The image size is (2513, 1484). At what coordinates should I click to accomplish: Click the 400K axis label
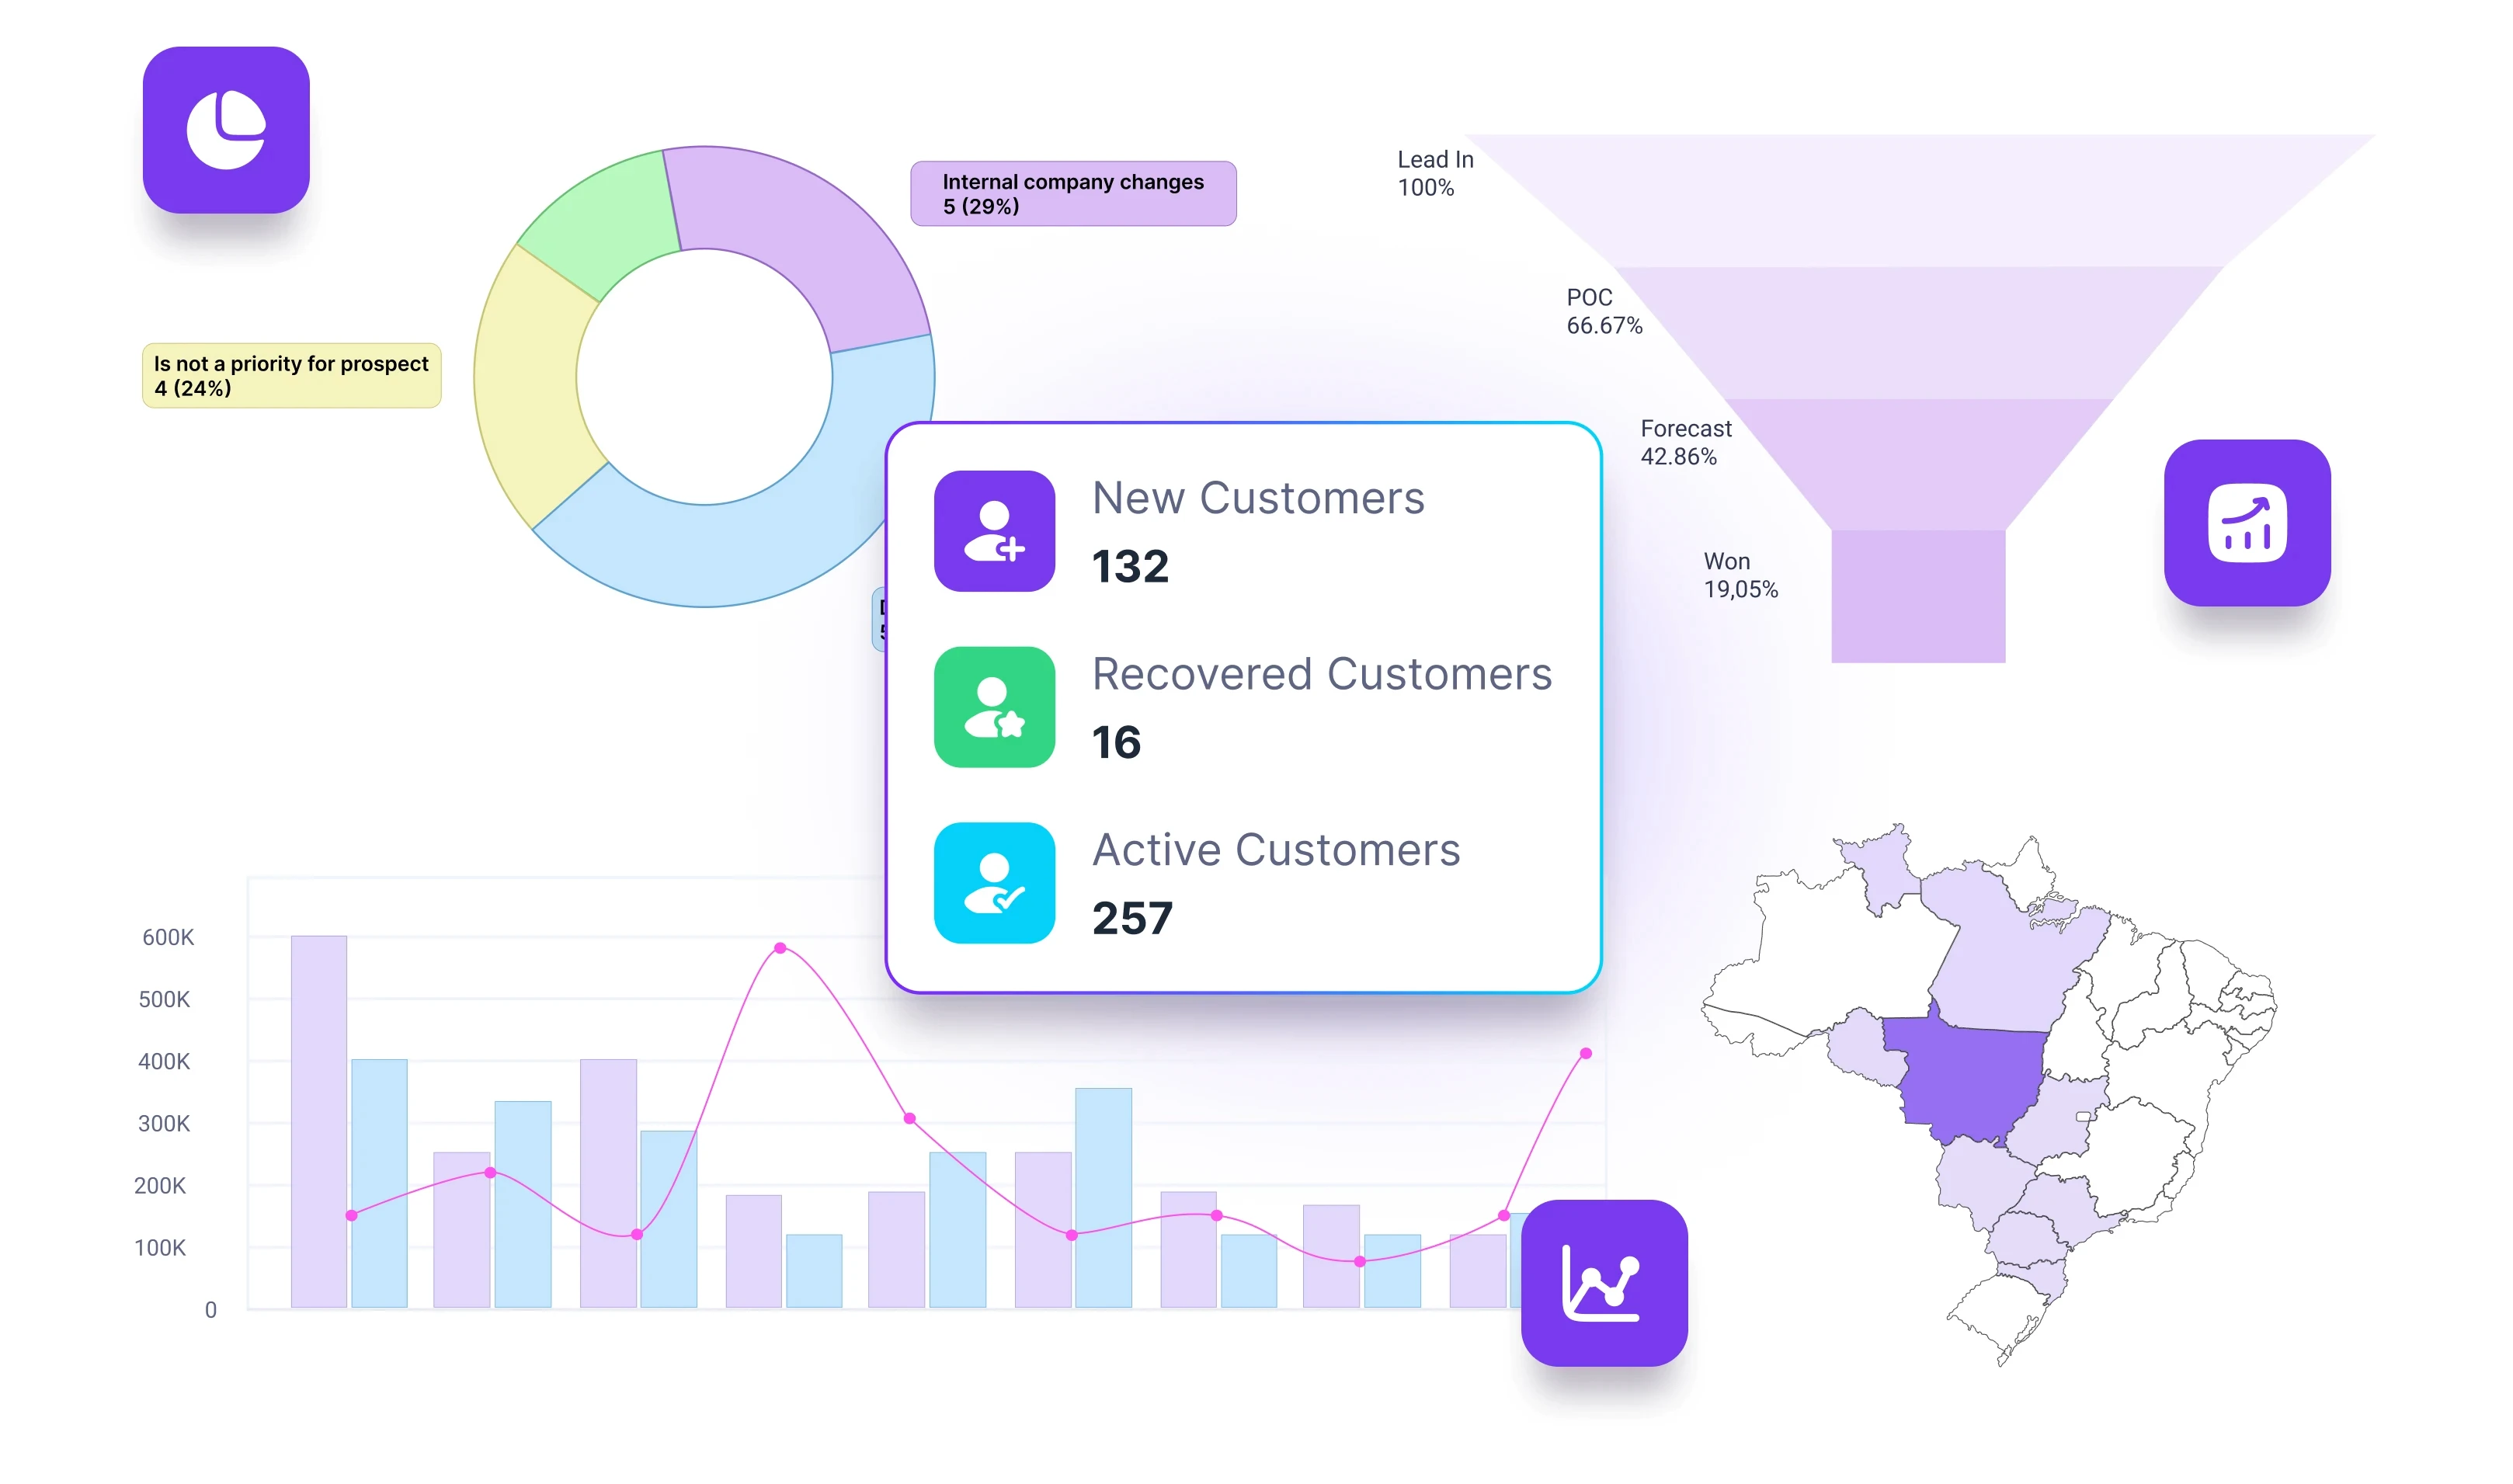tap(164, 1062)
